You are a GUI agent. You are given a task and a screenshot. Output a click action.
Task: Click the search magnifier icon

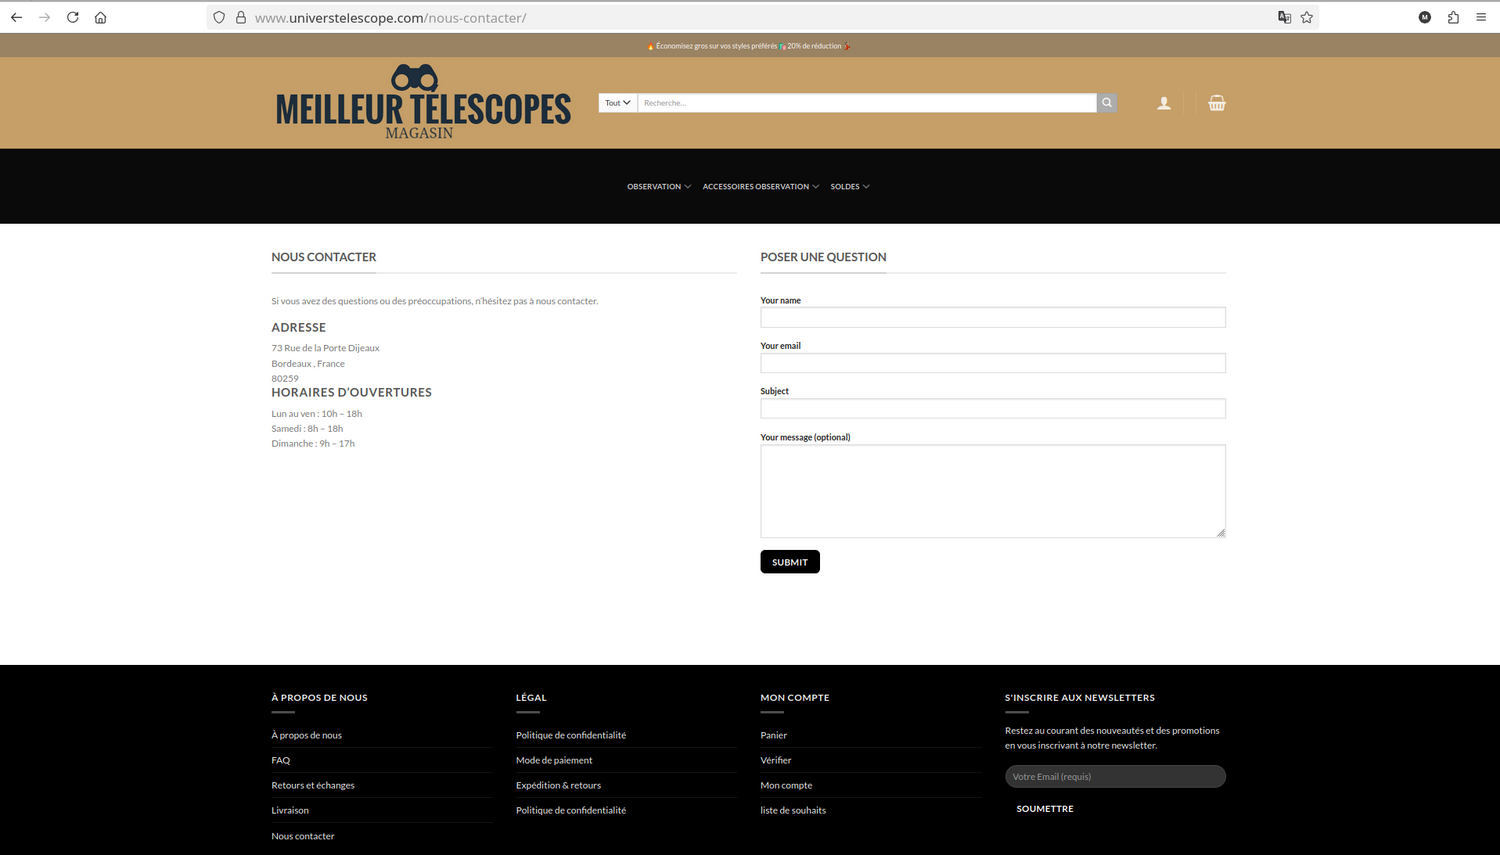(x=1106, y=102)
